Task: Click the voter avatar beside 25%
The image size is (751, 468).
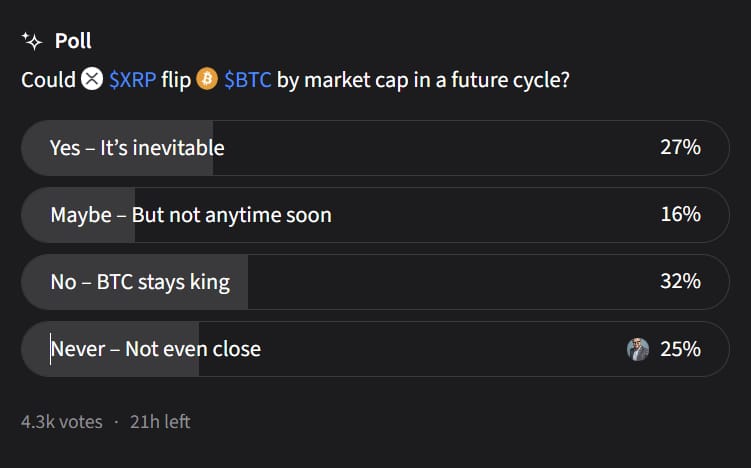Action: click(x=638, y=349)
